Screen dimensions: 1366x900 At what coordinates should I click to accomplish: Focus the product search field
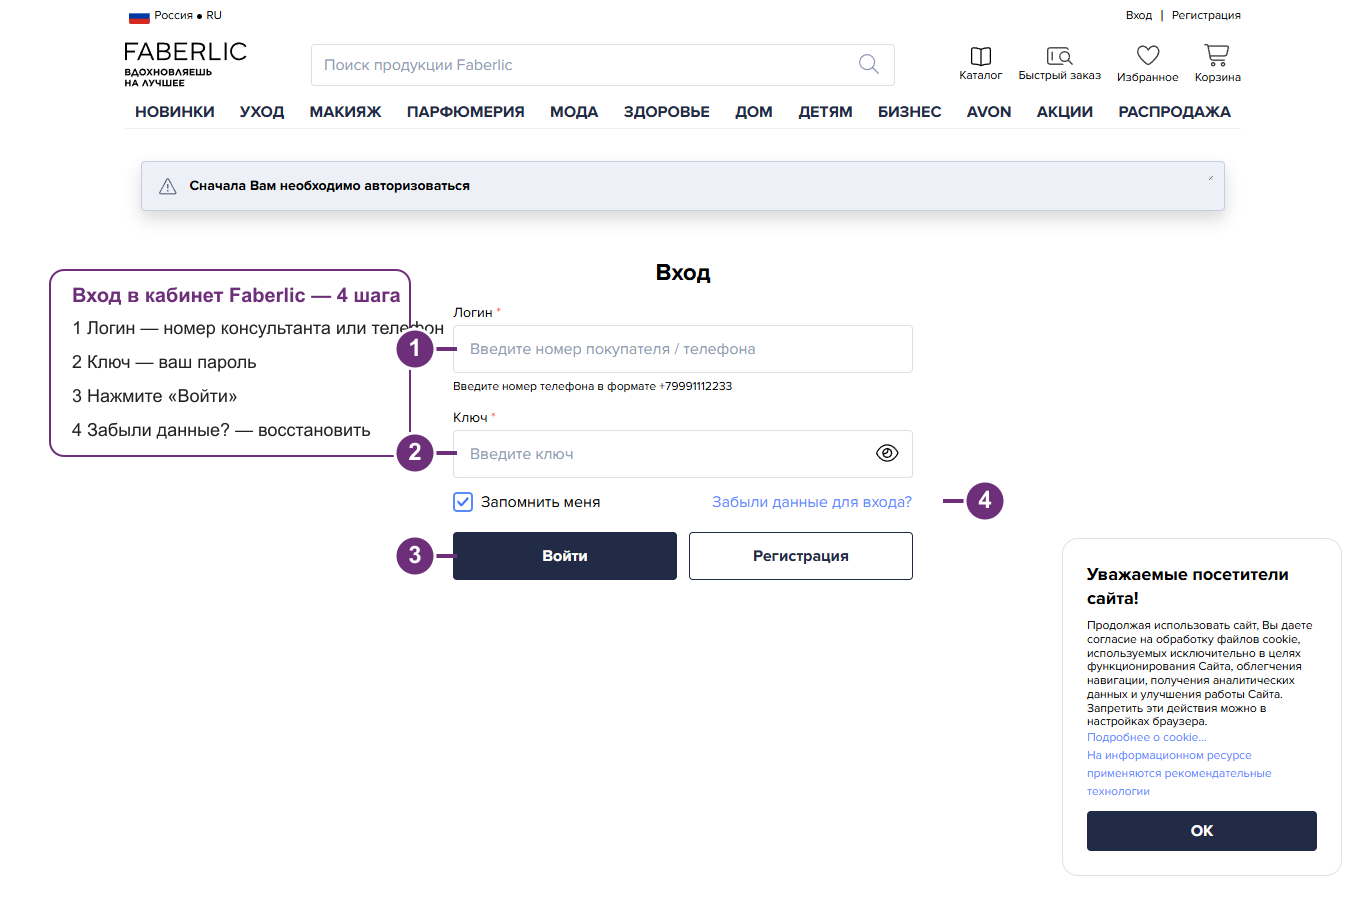(603, 65)
